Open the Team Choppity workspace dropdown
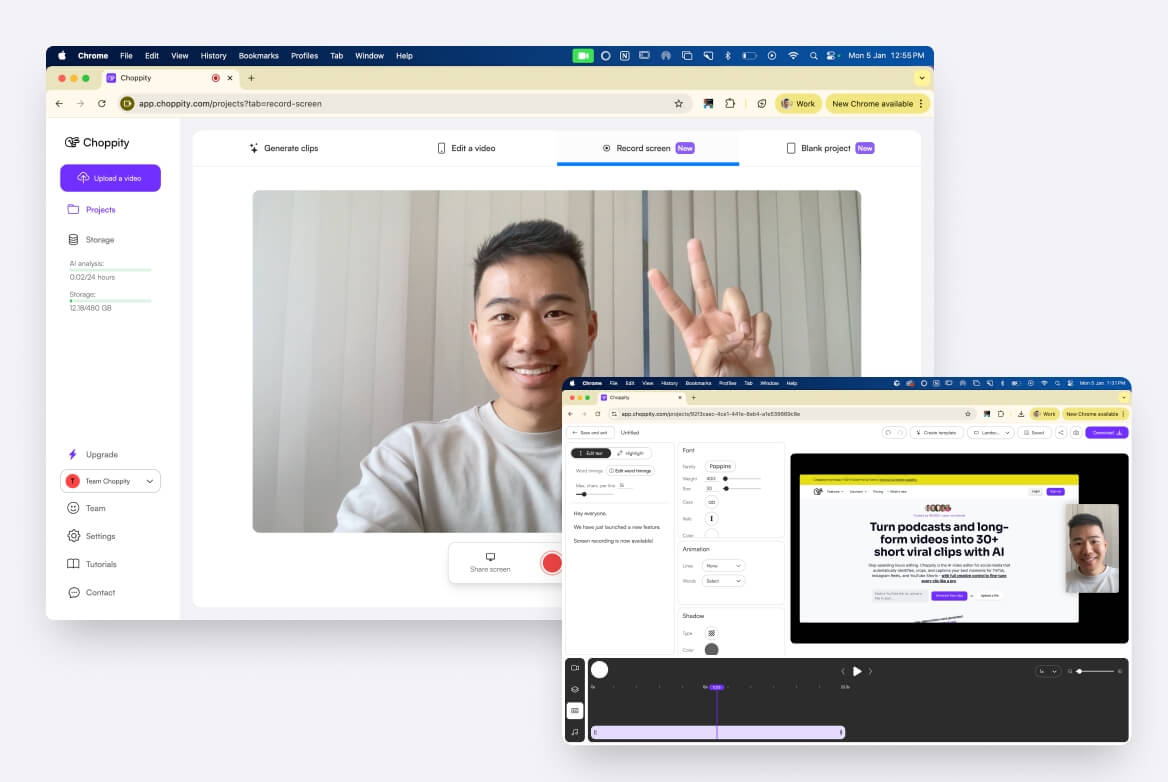 pyautogui.click(x=110, y=481)
